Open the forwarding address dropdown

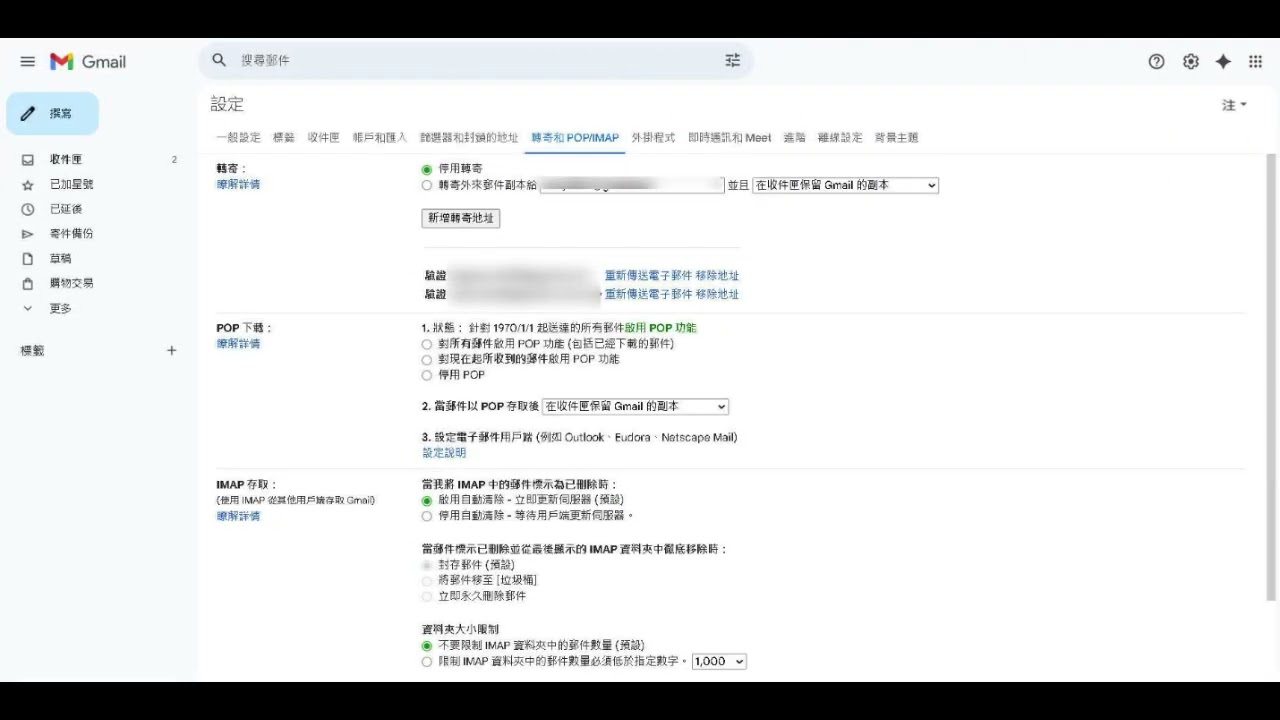tap(632, 185)
